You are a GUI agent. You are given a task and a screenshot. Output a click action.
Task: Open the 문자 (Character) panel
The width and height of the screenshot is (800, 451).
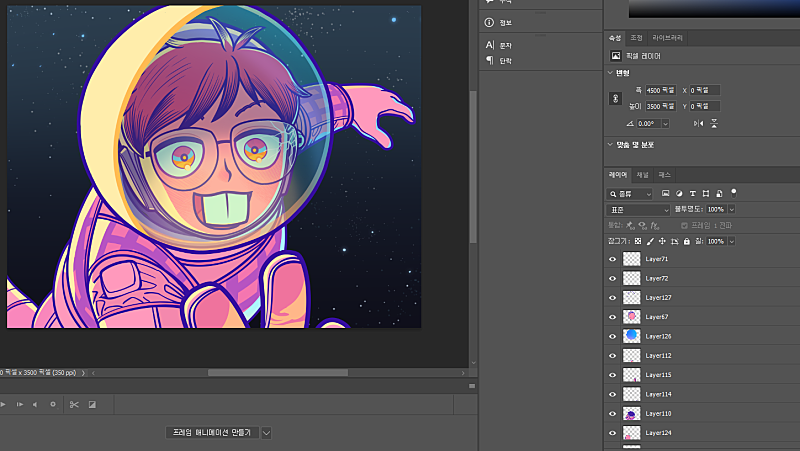tap(505, 45)
